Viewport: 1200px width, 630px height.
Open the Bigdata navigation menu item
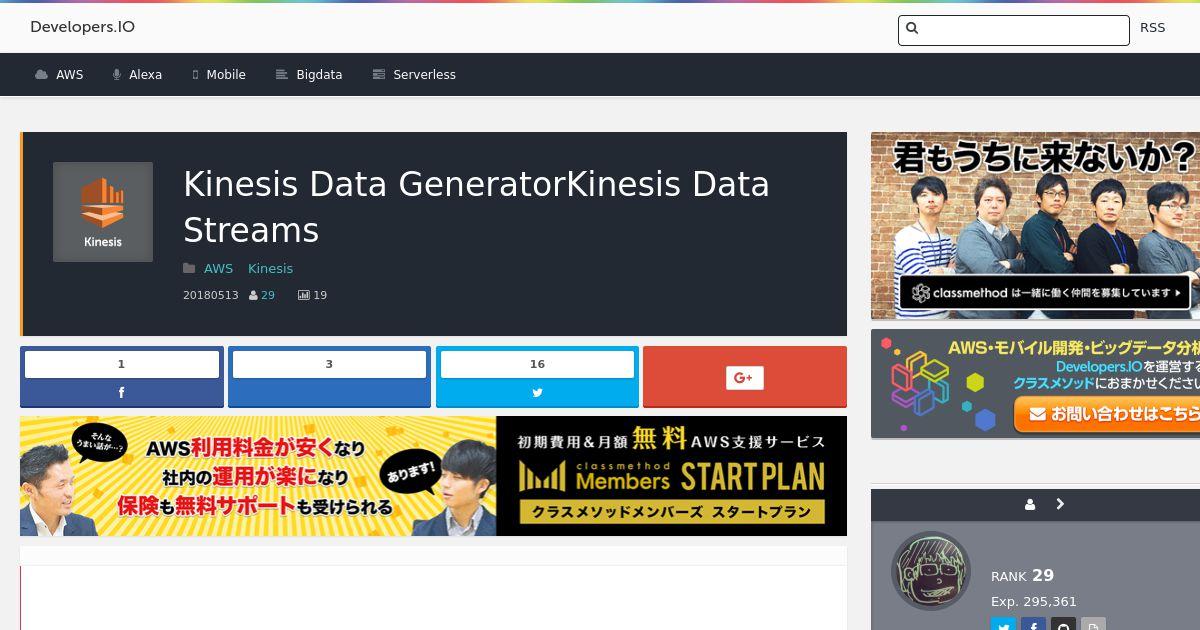point(309,75)
